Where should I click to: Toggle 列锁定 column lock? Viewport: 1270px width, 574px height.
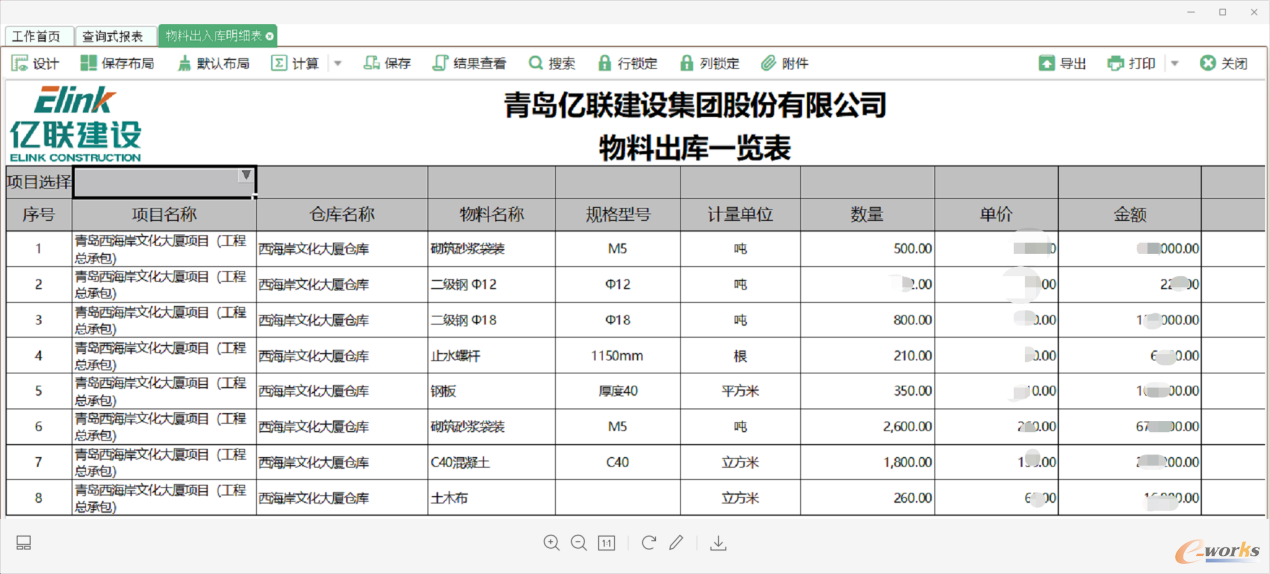point(709,63)
